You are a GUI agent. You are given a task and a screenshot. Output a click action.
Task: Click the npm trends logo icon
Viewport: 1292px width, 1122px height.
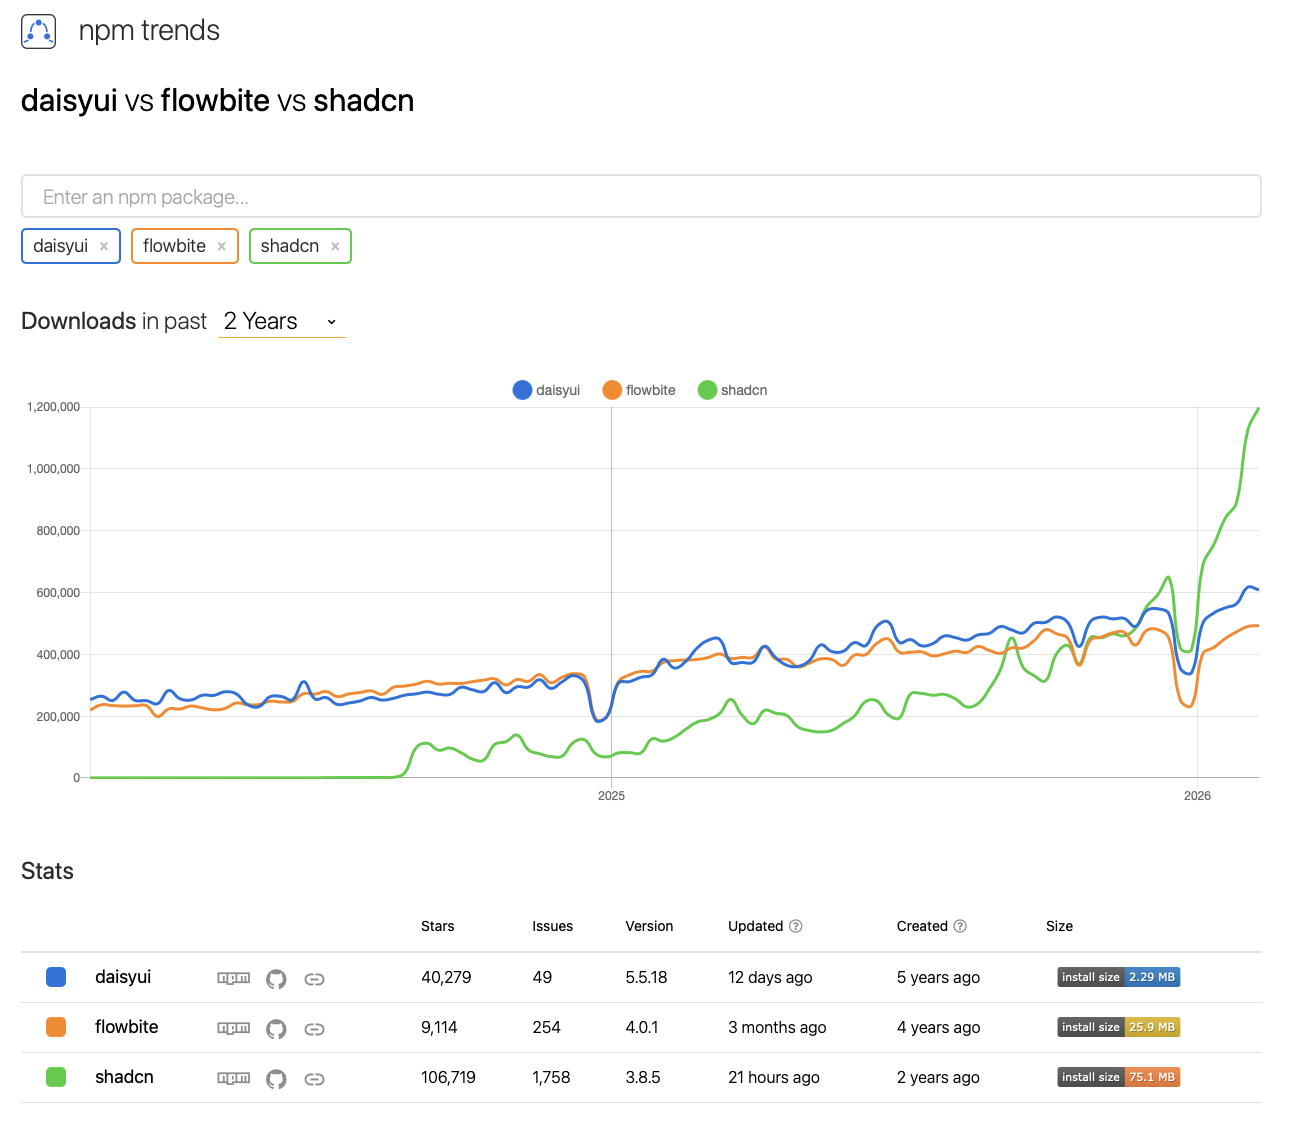39,32
